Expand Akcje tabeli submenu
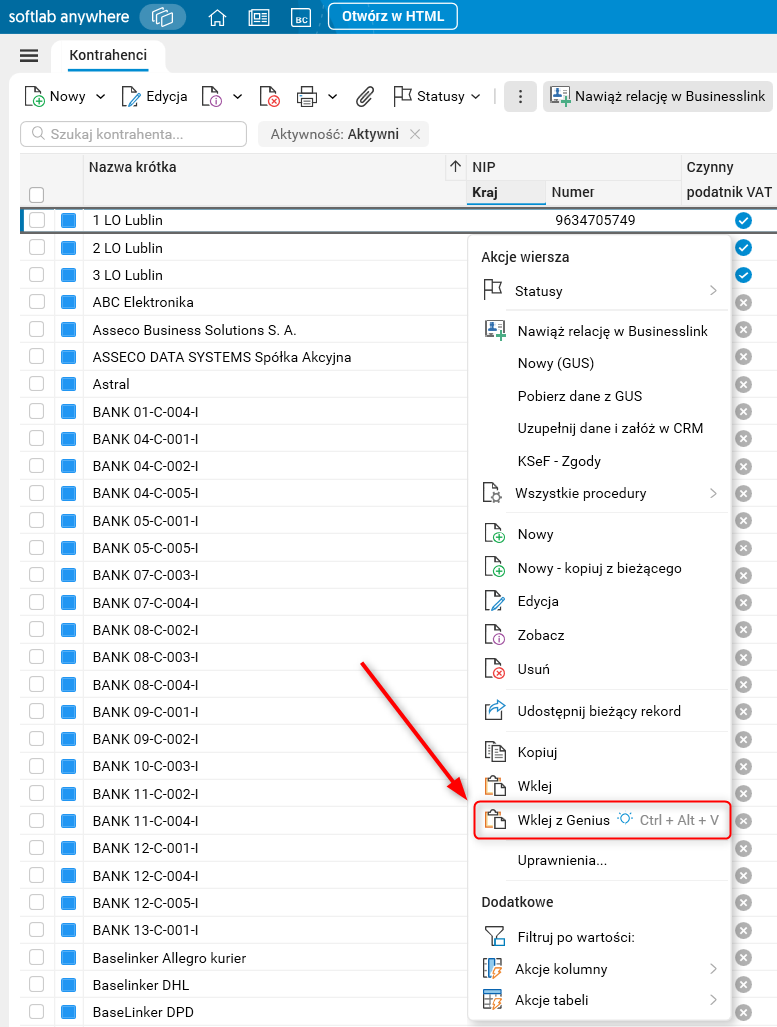Image resolution: width=777 pixels, height=1027 pixels. 713,1000
